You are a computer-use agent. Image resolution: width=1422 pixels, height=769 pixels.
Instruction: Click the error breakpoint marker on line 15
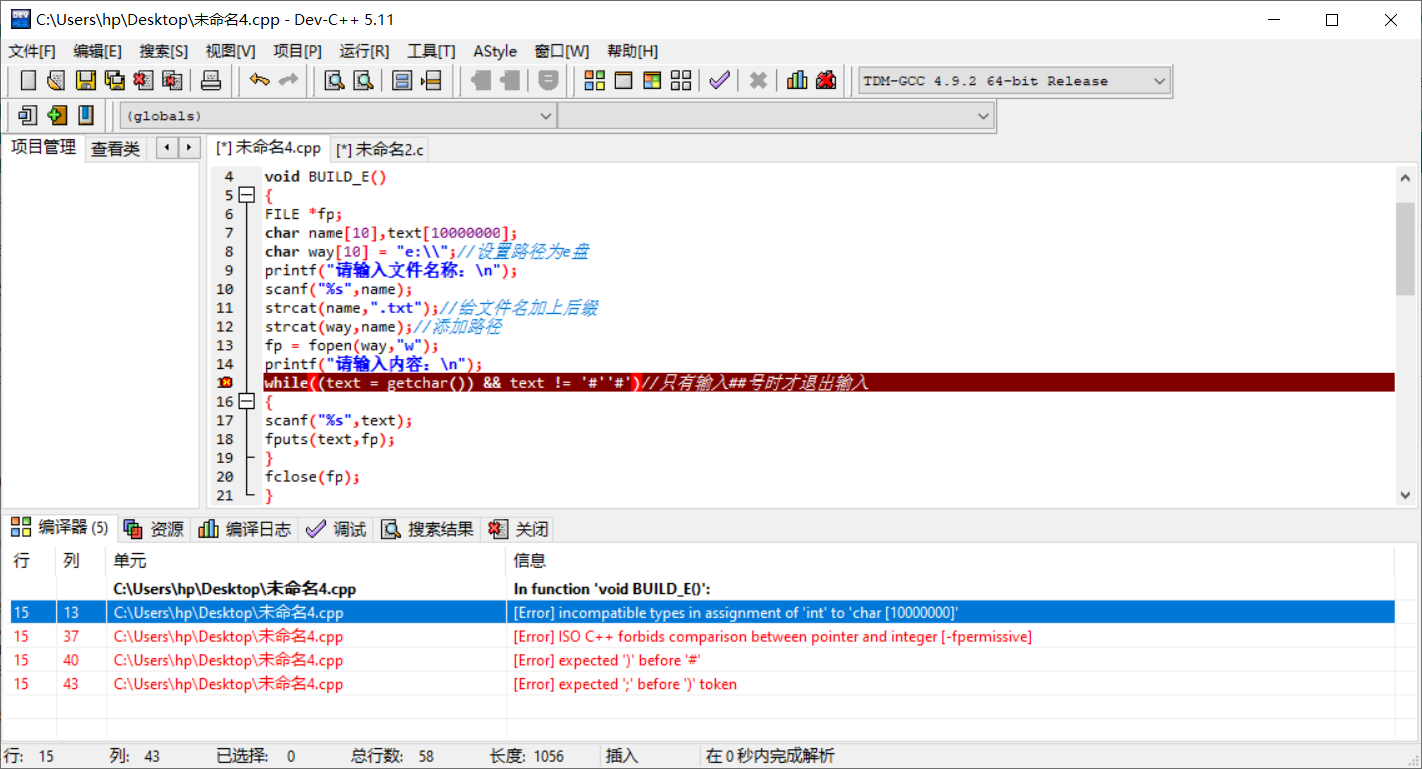point(225,383)
